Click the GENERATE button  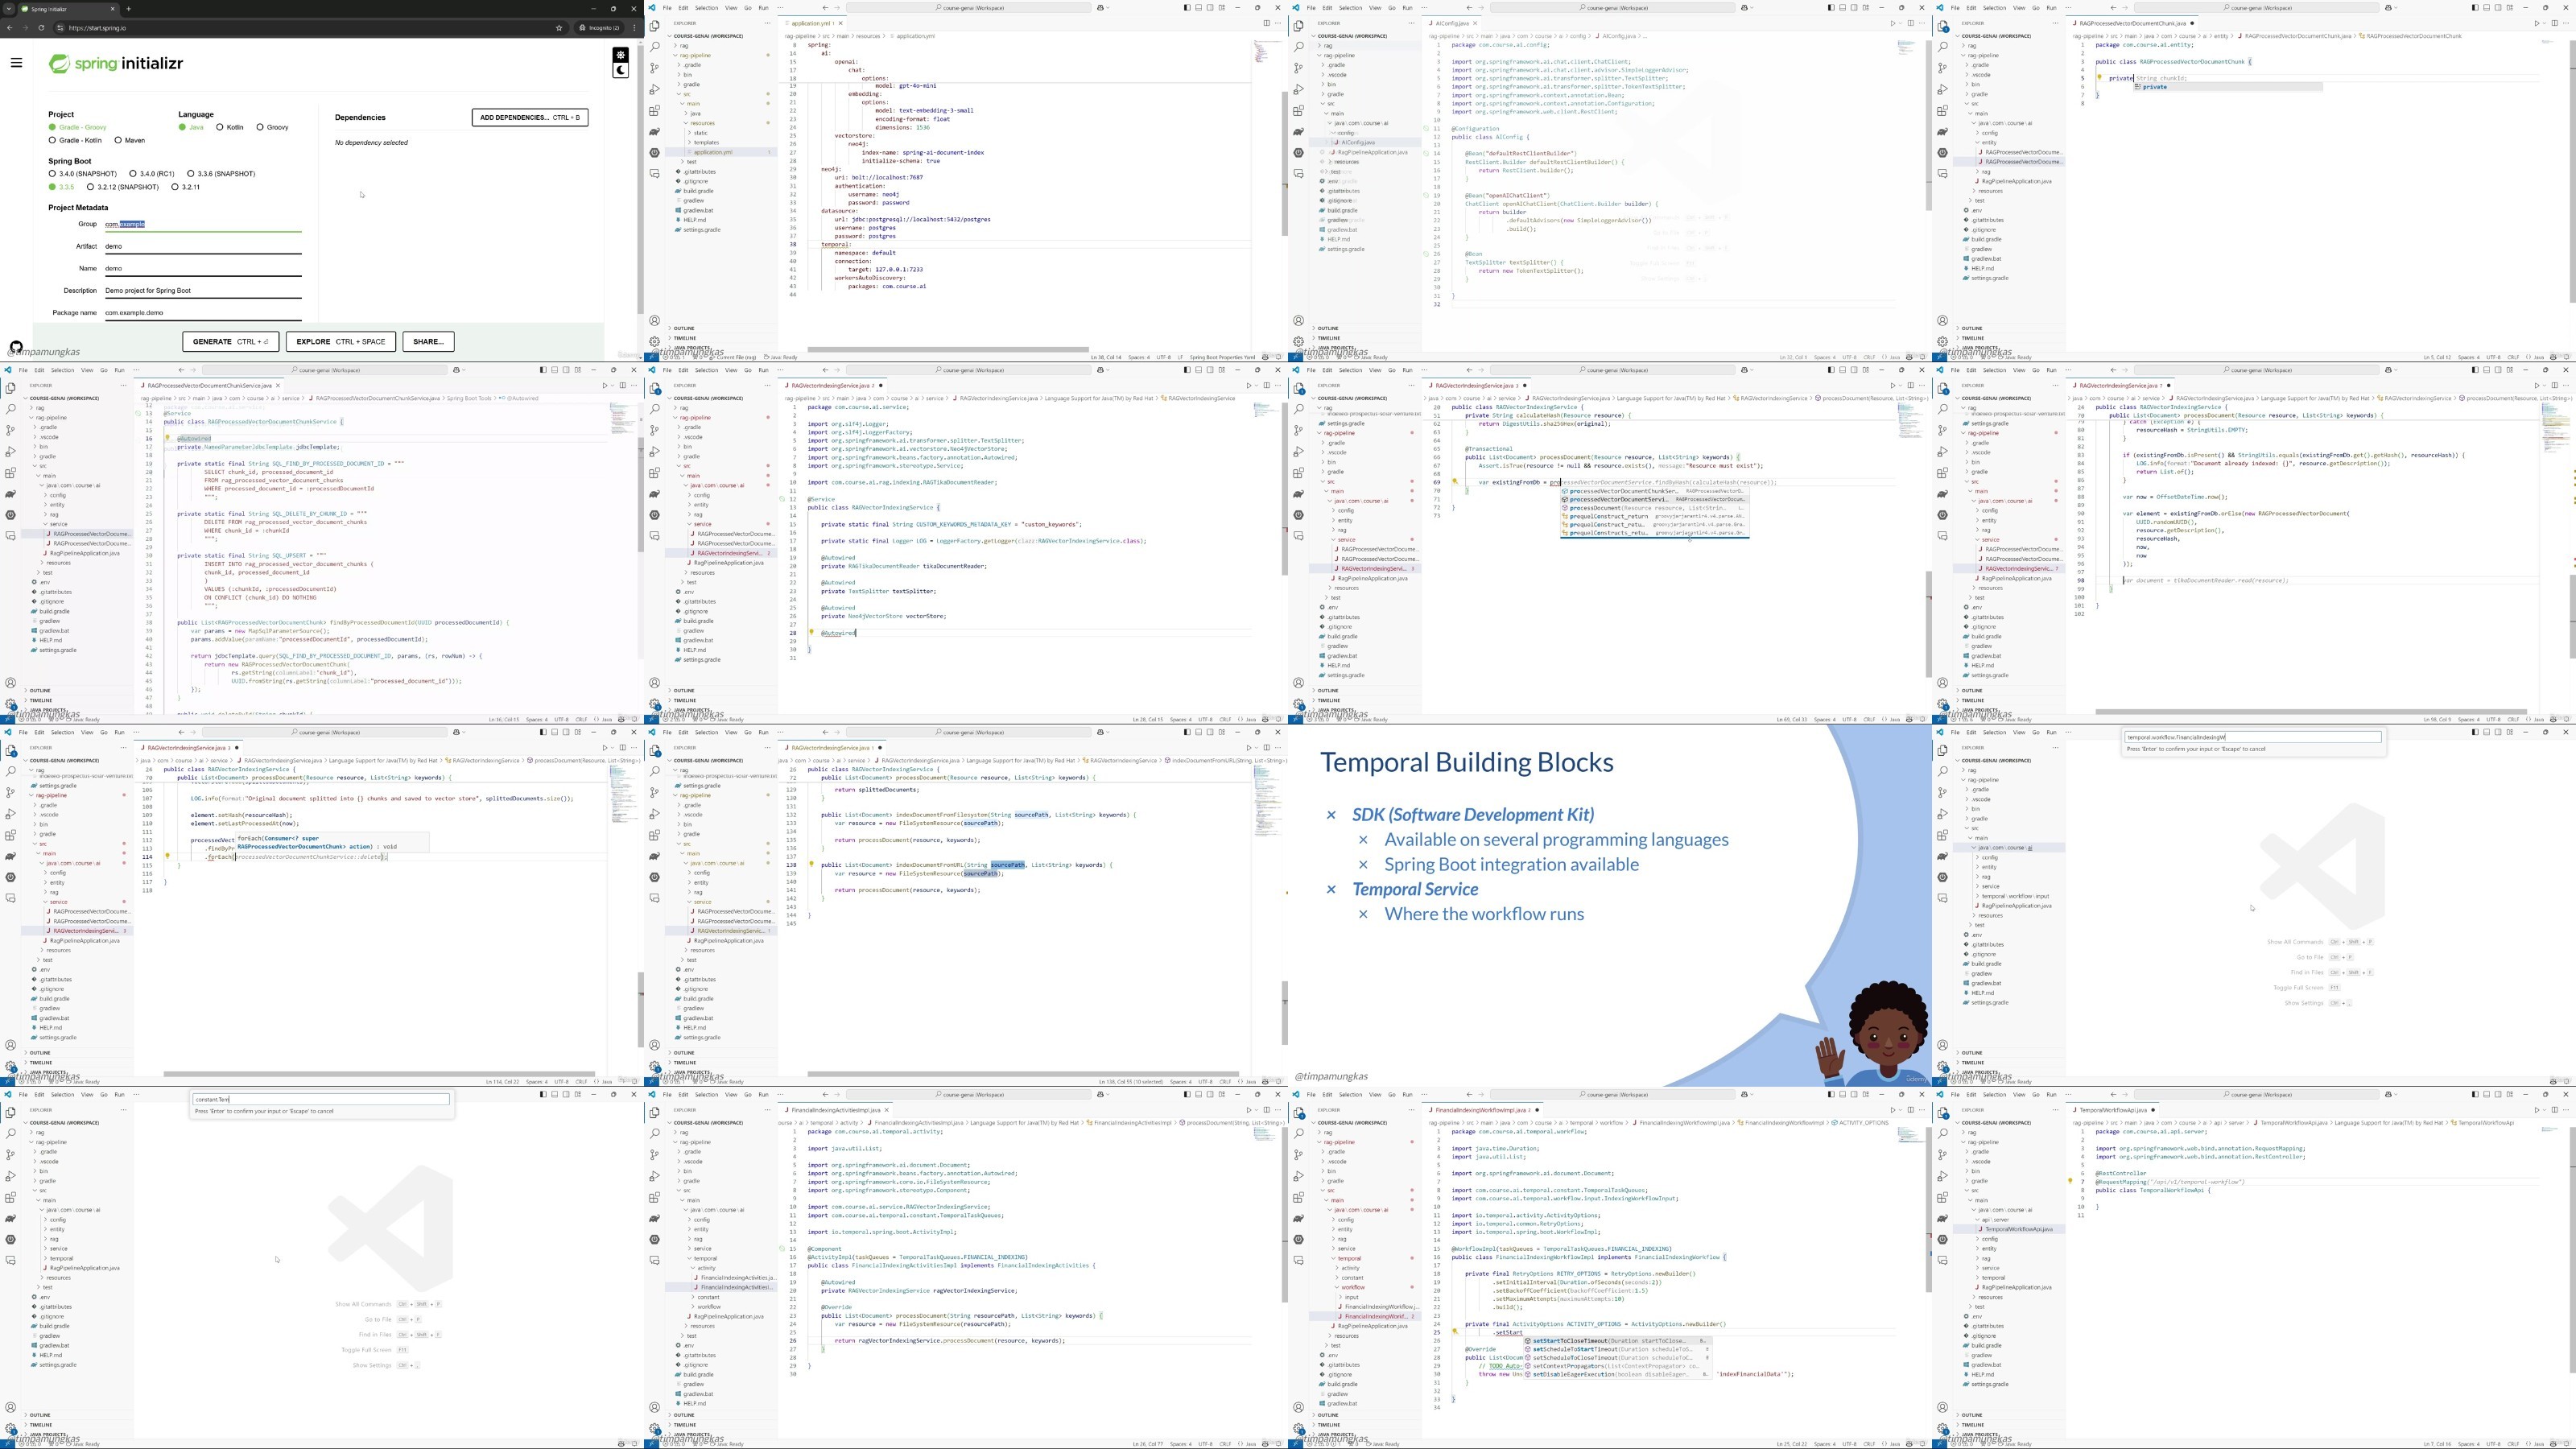(231, 341)
